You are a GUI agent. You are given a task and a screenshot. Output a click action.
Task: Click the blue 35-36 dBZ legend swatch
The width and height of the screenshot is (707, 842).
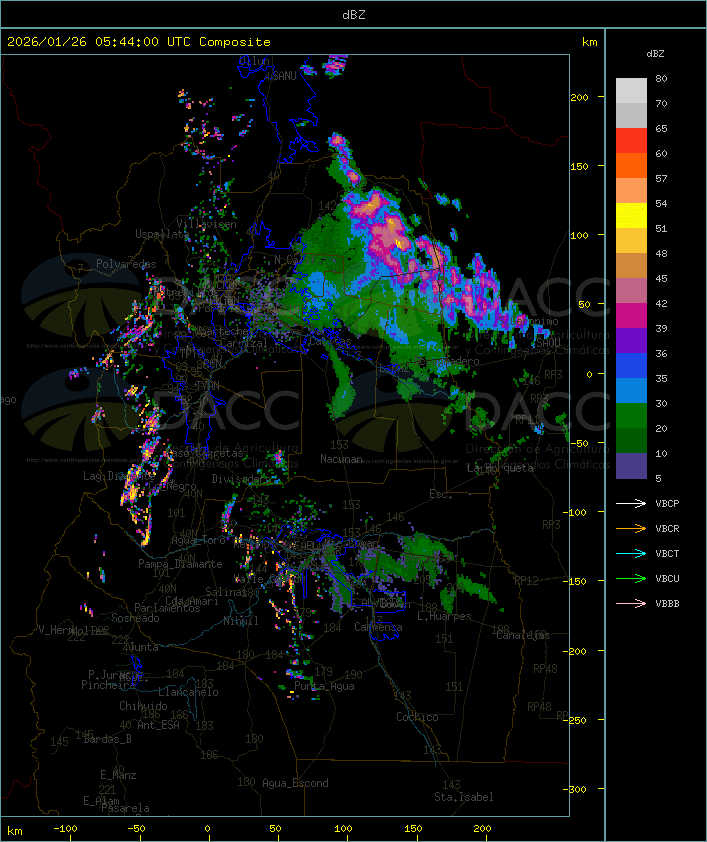631,366
